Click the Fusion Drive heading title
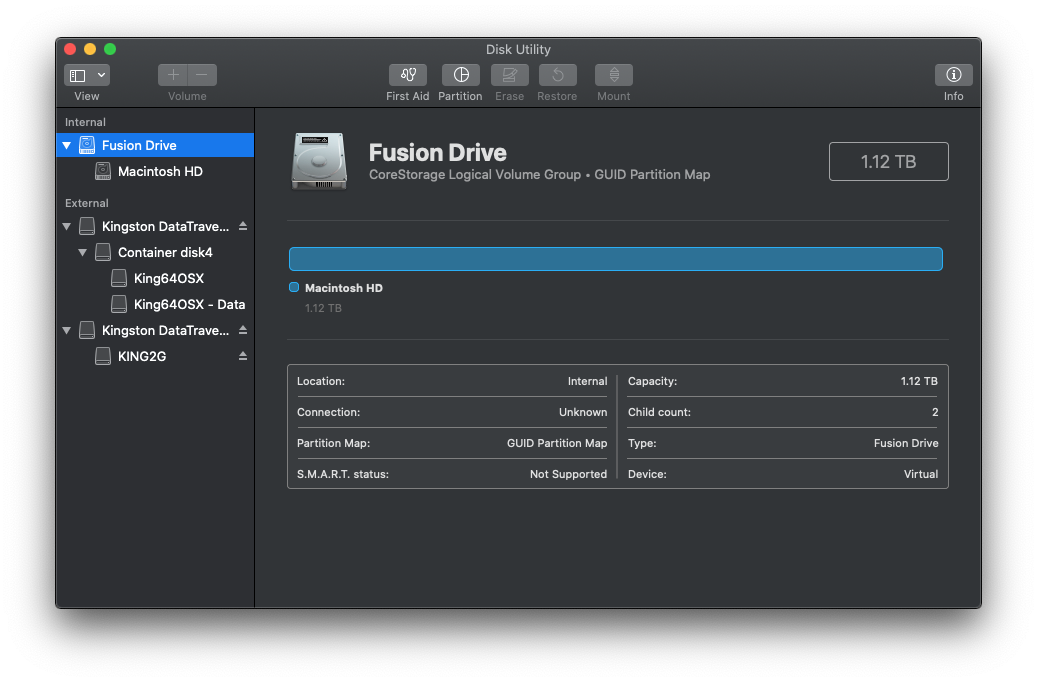Image resolution: width=1037 pixels, height=682 pixels. (x=438, y=153)
